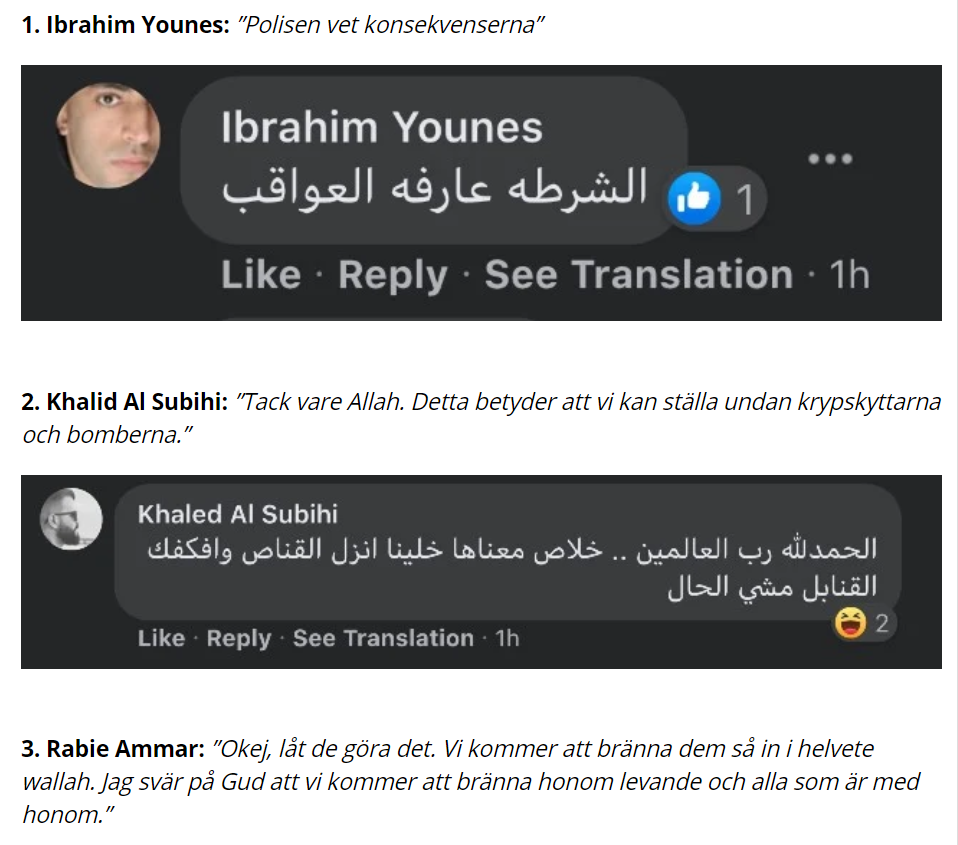Click the bold '3. Rabie Ammar:' heading

coord(112,748)
